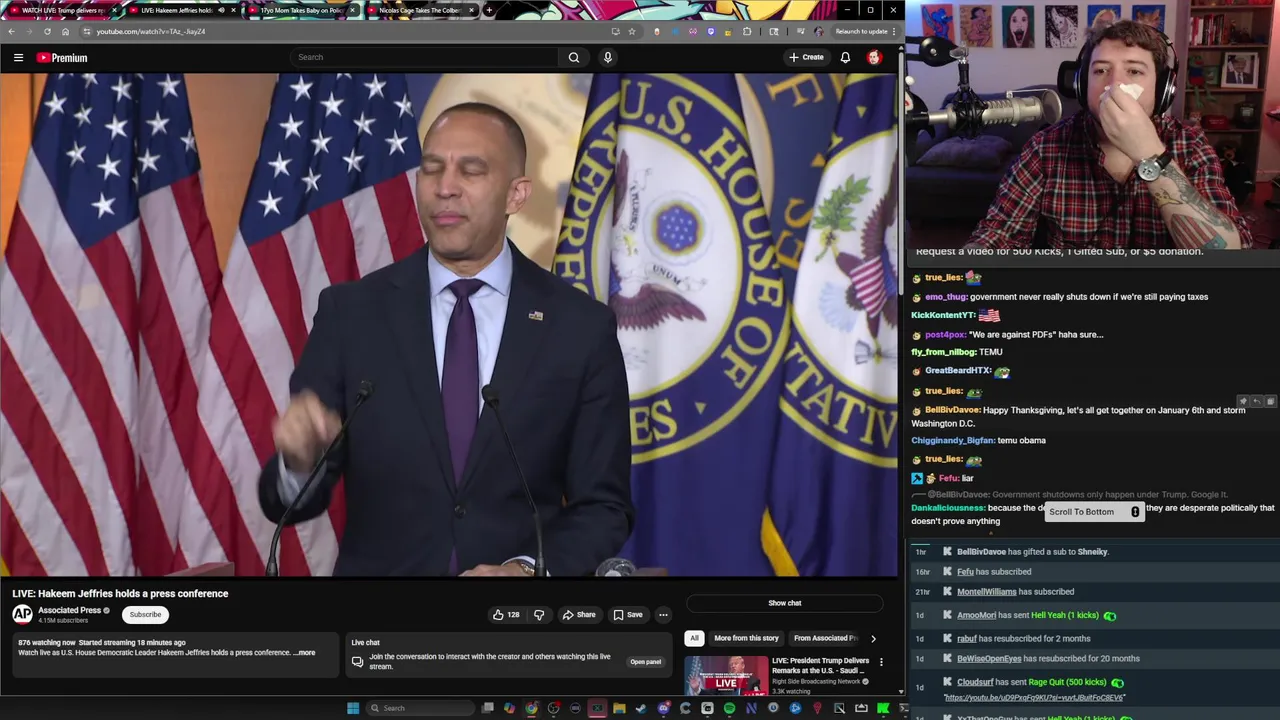Switch to Nicolas Cage Takes The Colbert tab
Viewport: 1280px width, 720px height.
click(421, 10)
